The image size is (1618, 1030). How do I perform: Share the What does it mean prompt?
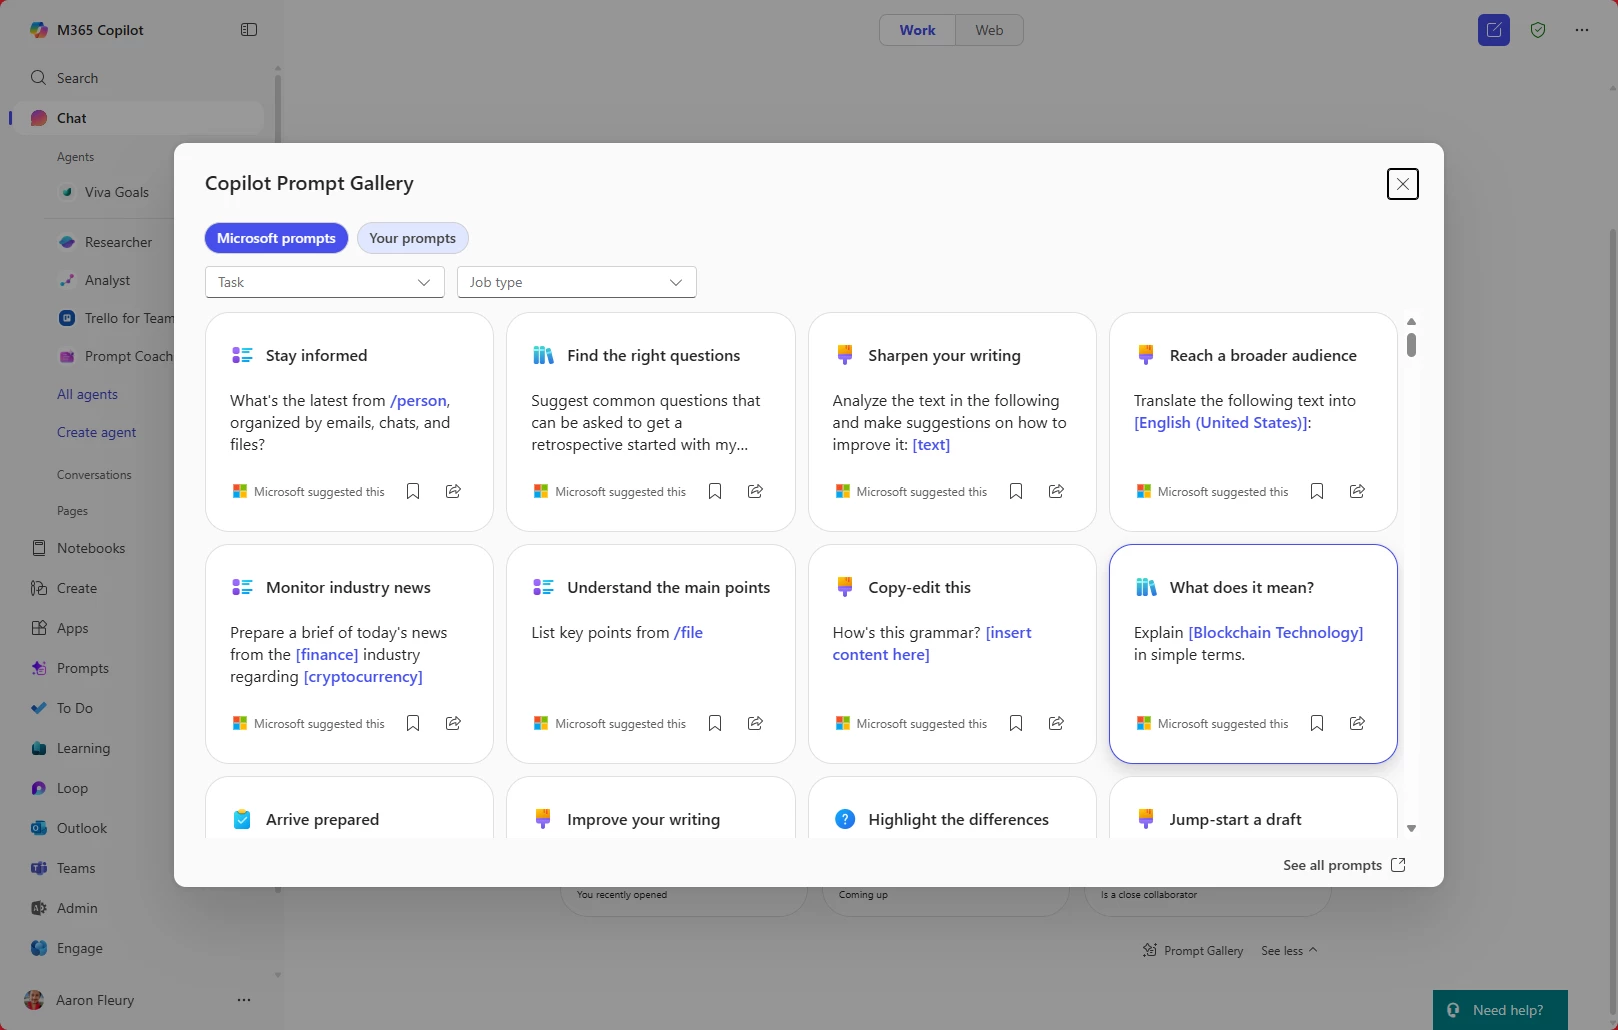[x=1357, y=723]
